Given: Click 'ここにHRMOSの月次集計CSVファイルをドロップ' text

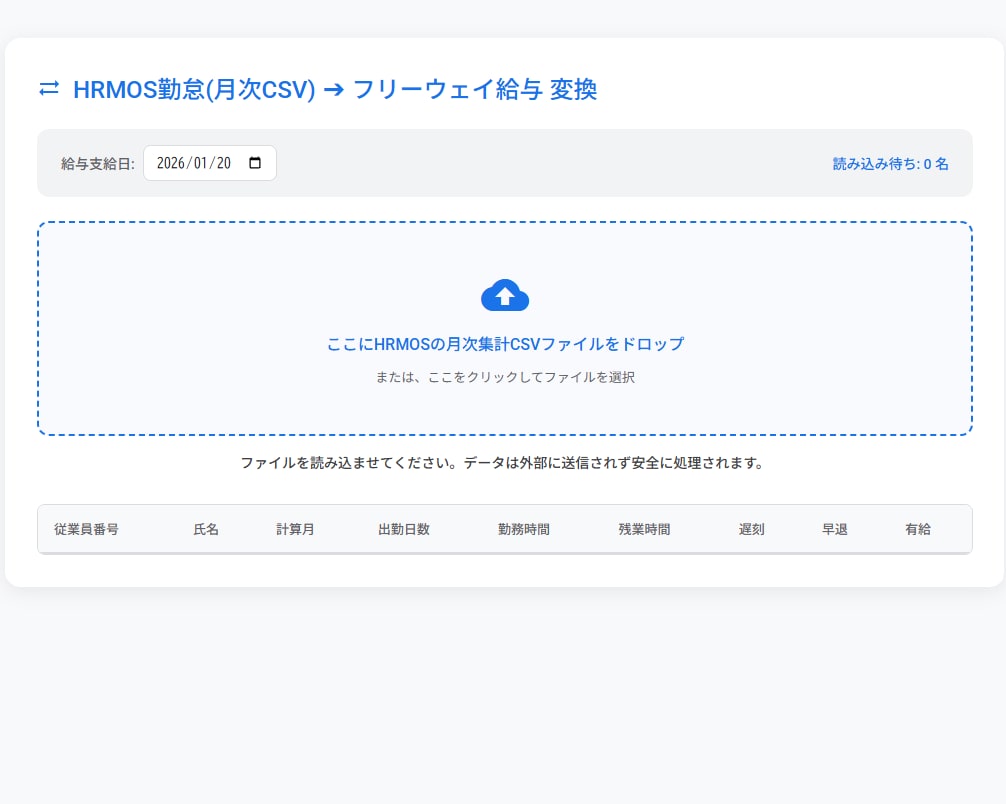Looking at the screenshot, I should click(505, 344).
